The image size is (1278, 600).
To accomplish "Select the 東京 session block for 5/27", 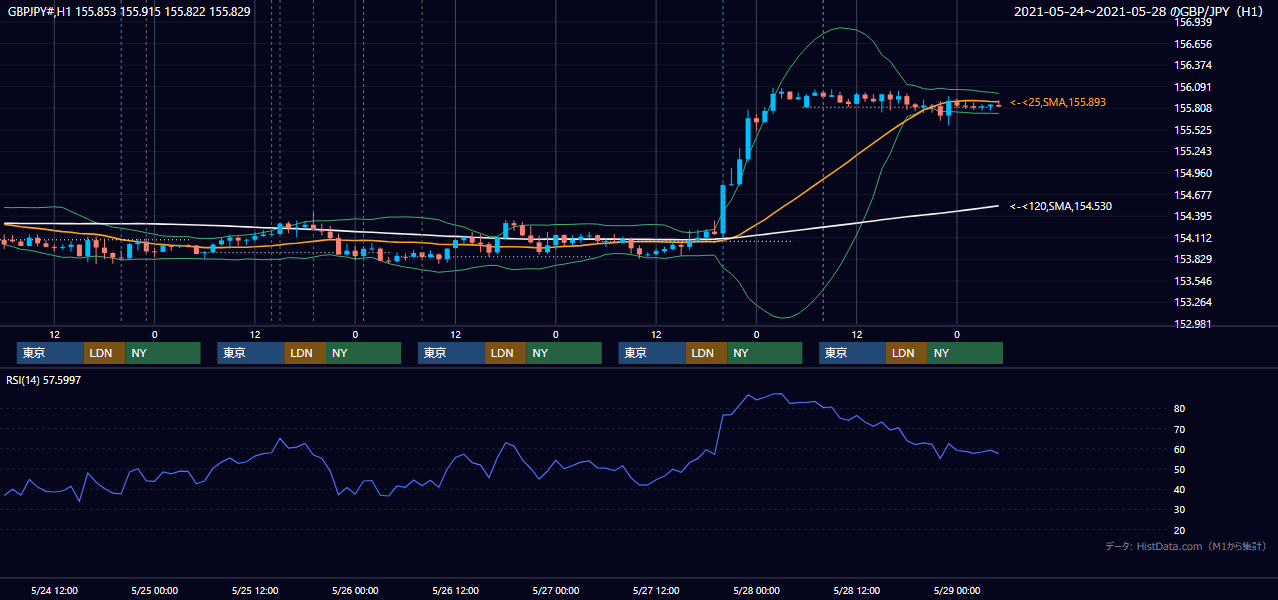I will click(x=652, y=353).
